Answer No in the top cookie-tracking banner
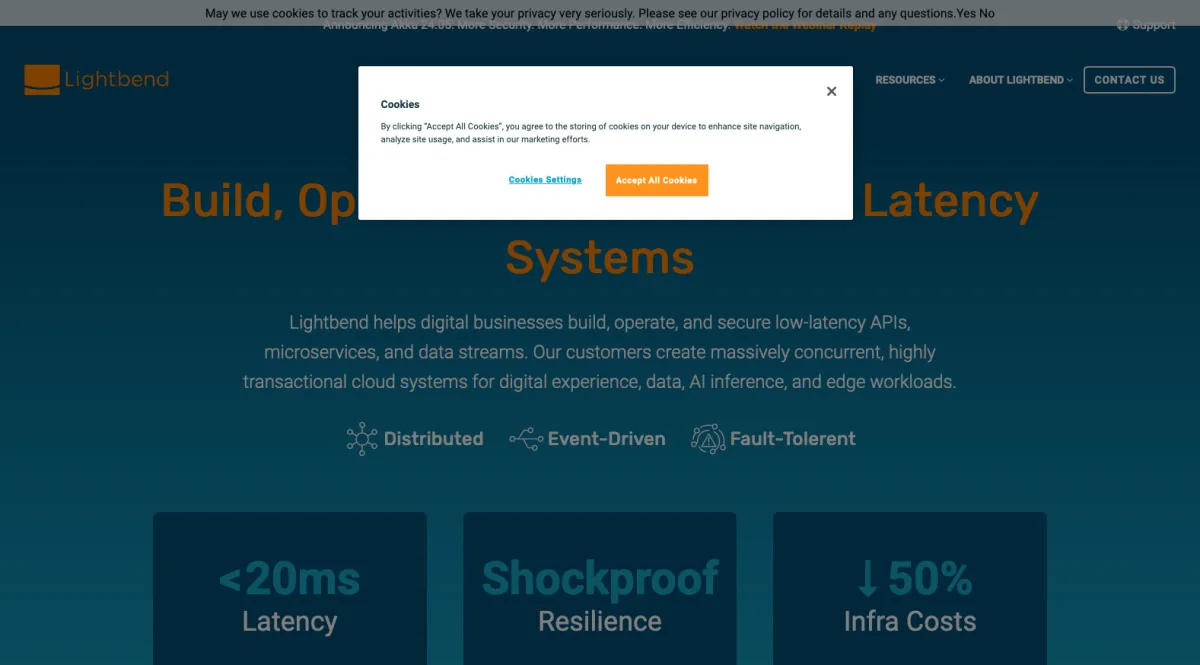The image size is (1200, 665). click(x=987, y=13)
